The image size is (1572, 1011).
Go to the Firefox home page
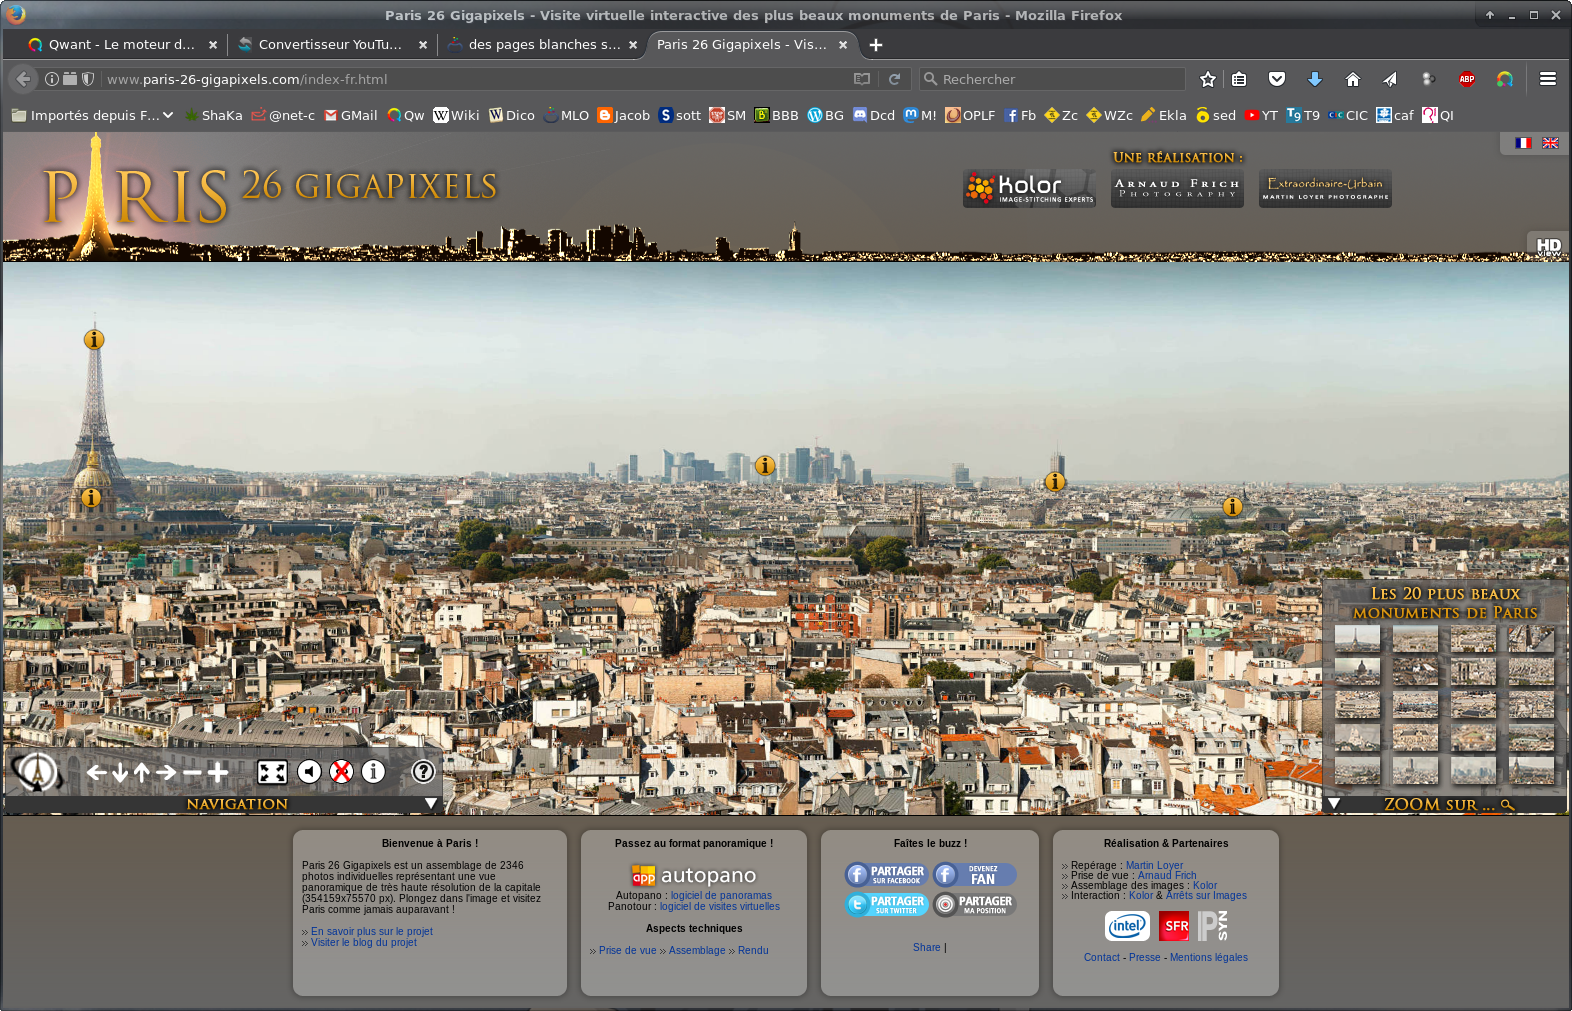(1353, 79)
